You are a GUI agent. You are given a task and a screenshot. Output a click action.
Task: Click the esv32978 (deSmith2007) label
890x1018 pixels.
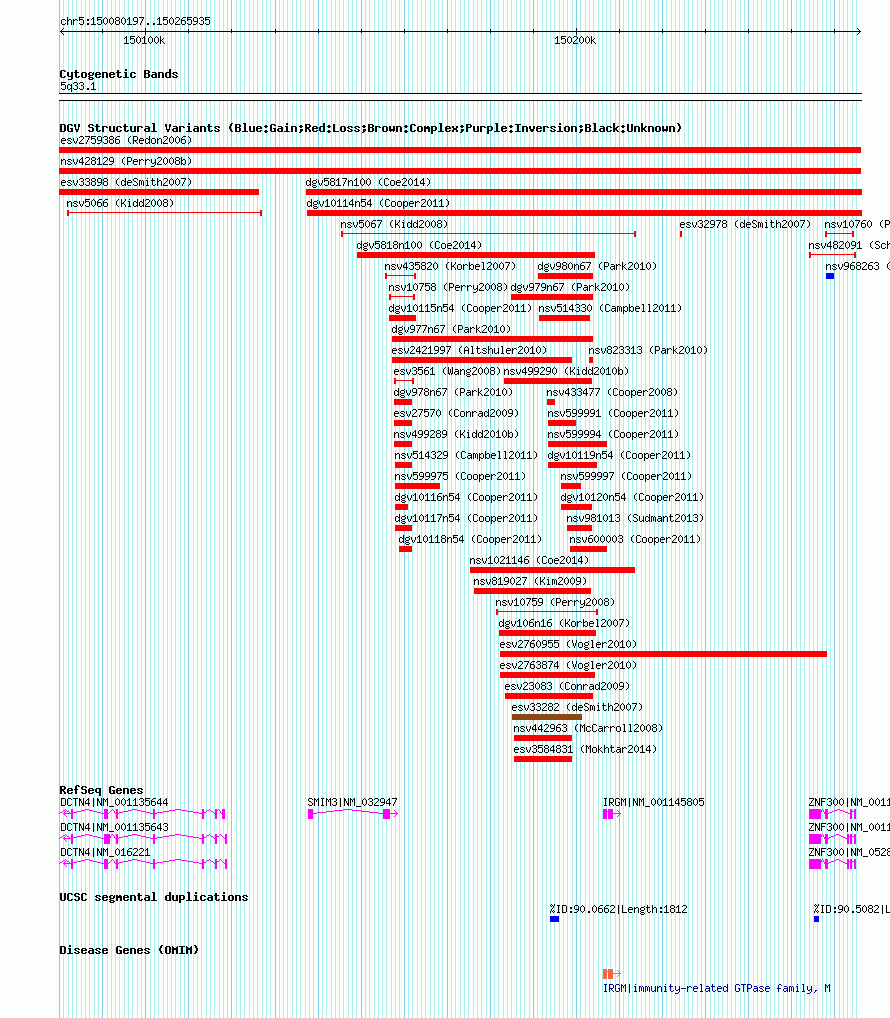pyautogui.click(x=745, y=224)
